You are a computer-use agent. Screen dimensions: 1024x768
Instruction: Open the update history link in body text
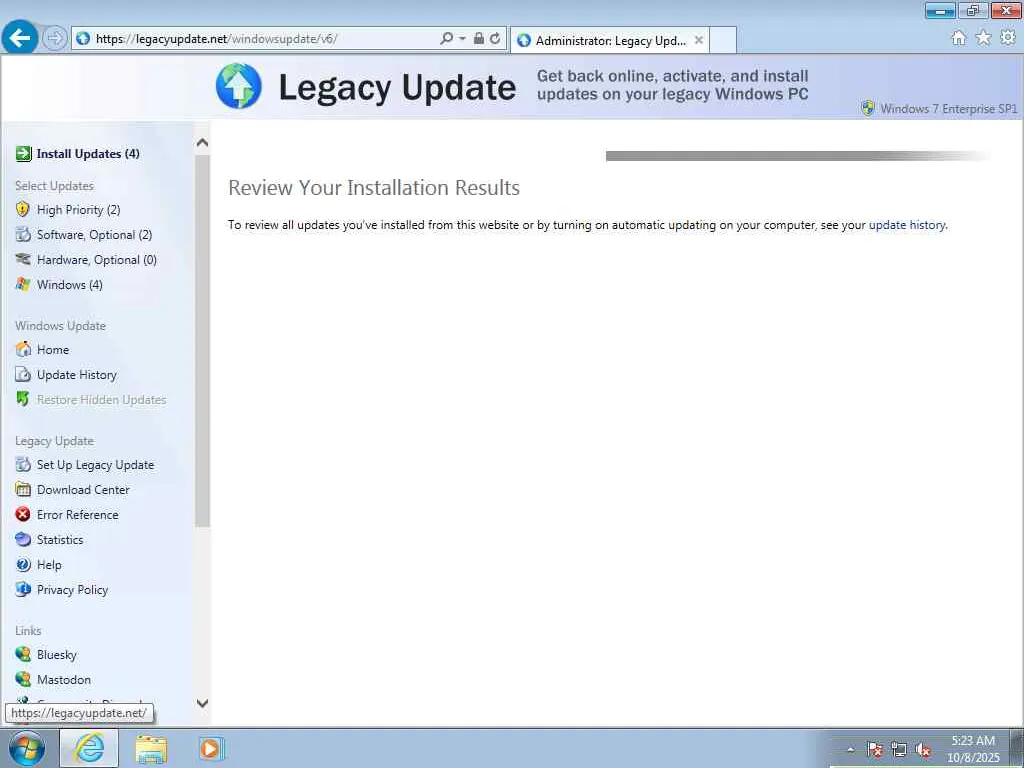pyautogui.click(x=906, y=225)
